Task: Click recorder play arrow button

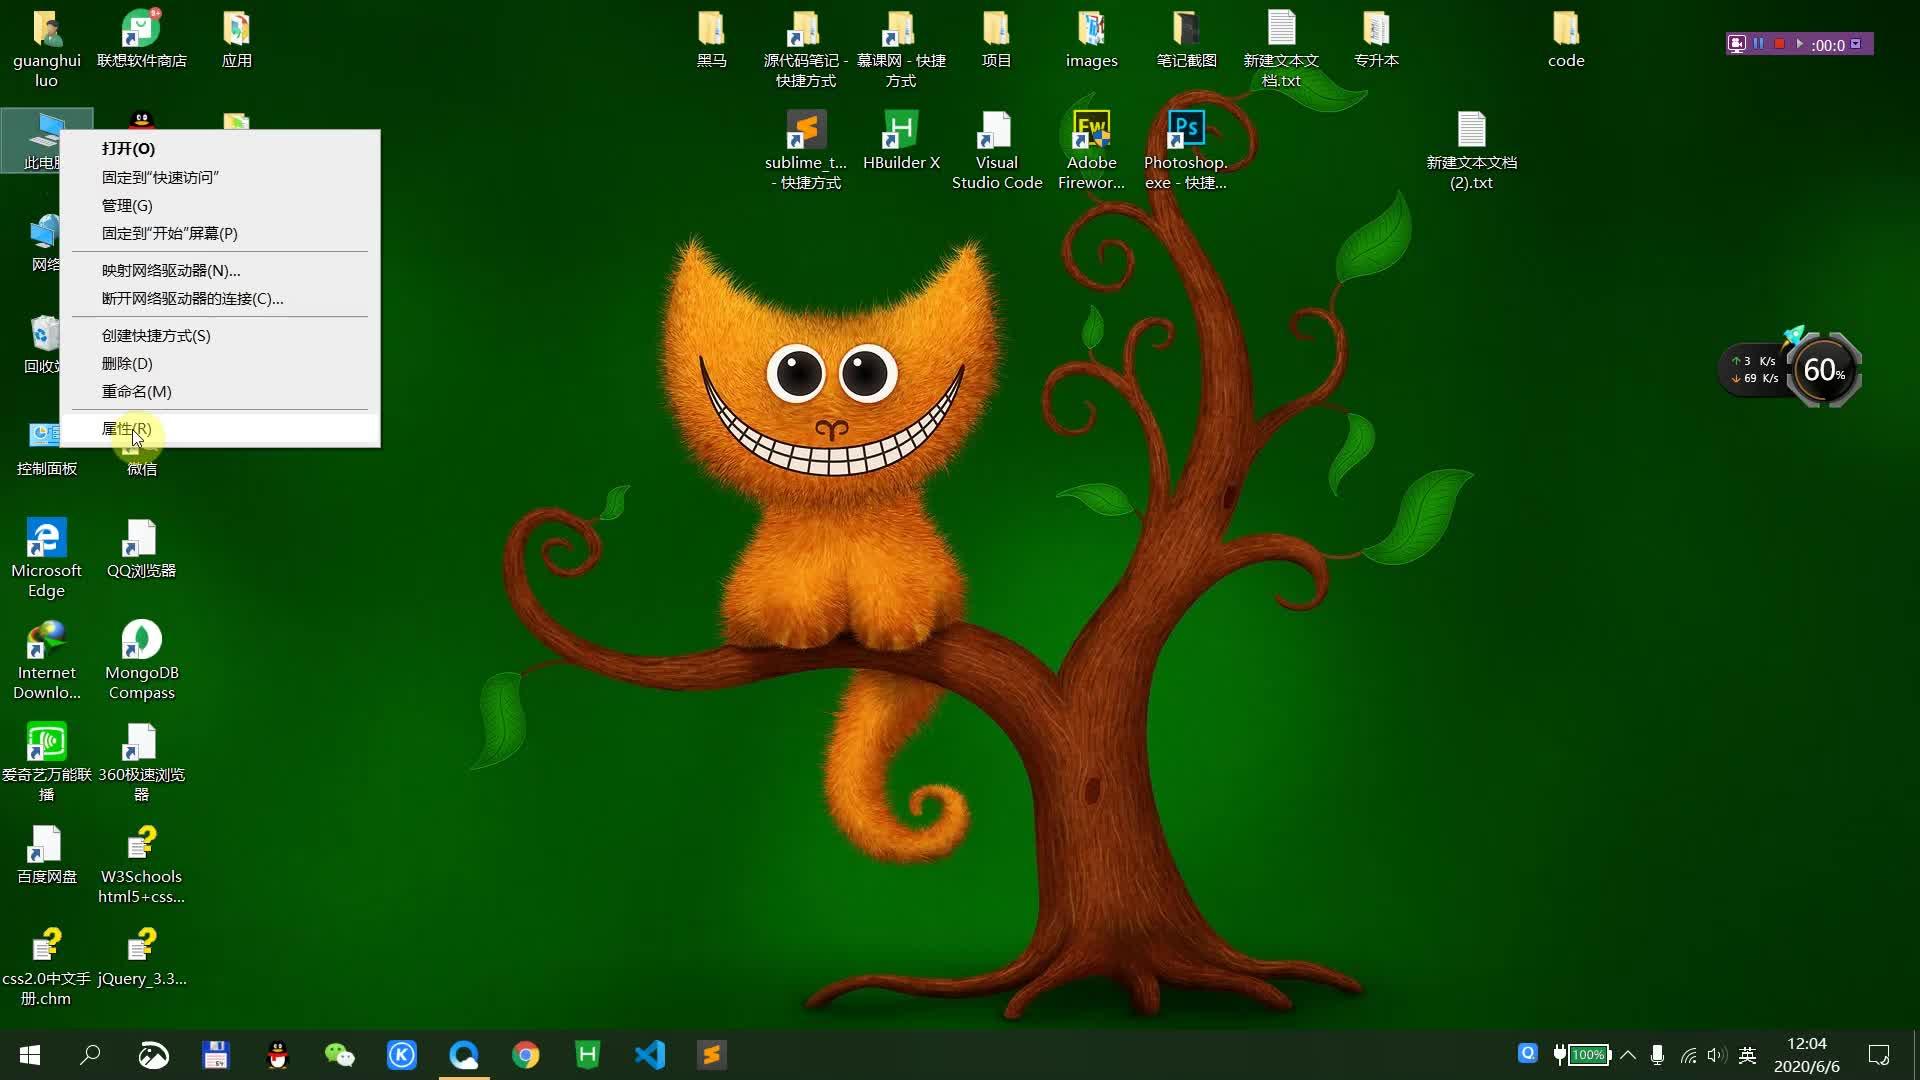Action: [x=1799, y=44]
